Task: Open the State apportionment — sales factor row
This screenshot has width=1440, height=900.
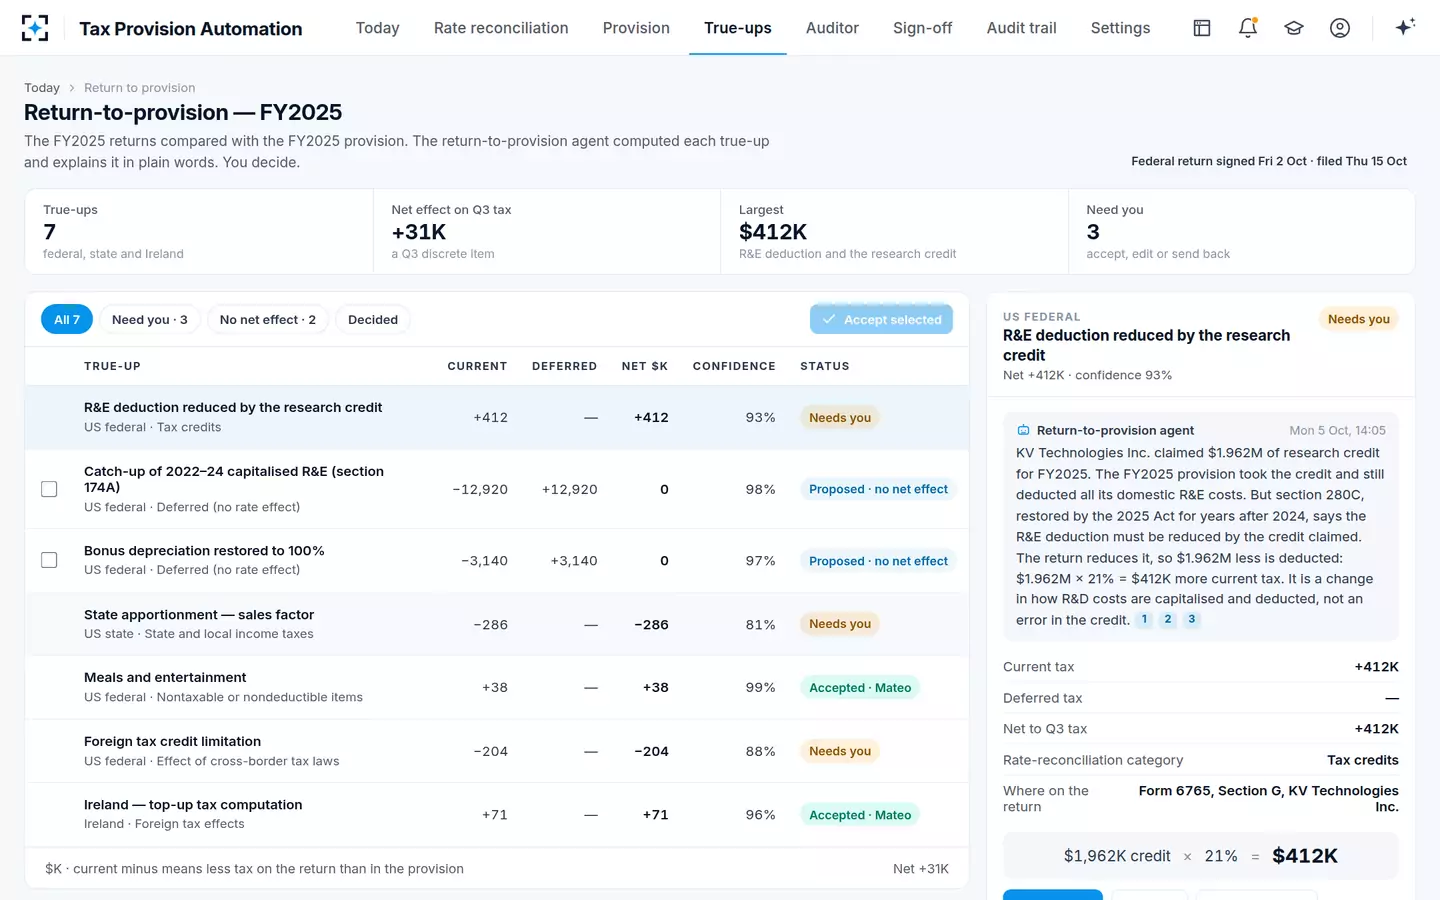Action: (497, 624)
